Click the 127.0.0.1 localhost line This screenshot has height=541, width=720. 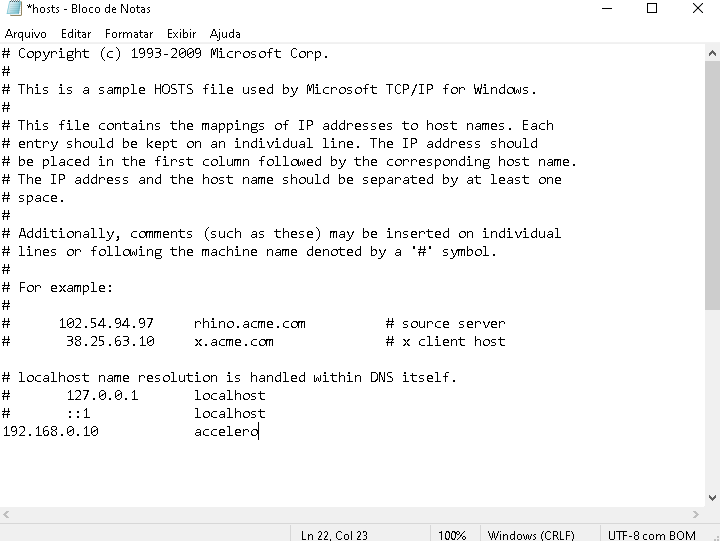point(134,395)
